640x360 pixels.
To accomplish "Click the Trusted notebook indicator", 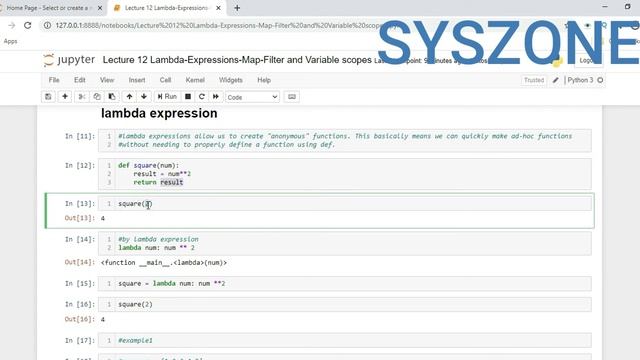I will (534, 80).
